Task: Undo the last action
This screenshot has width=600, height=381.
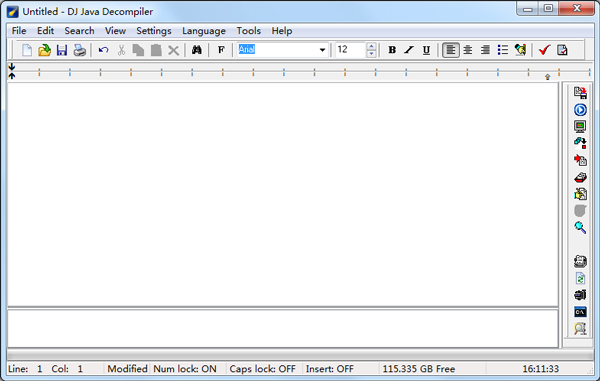Action: coord(103,50)
